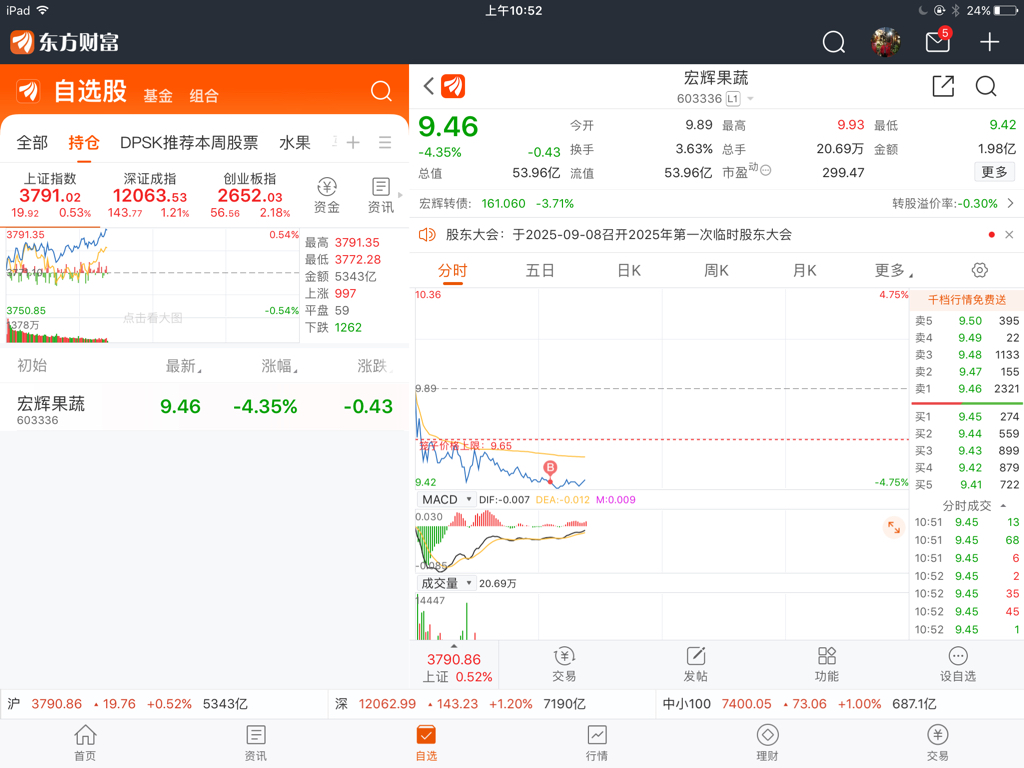Tap the announcement speaker icon
1024x768 pixels.
[427, 234]
